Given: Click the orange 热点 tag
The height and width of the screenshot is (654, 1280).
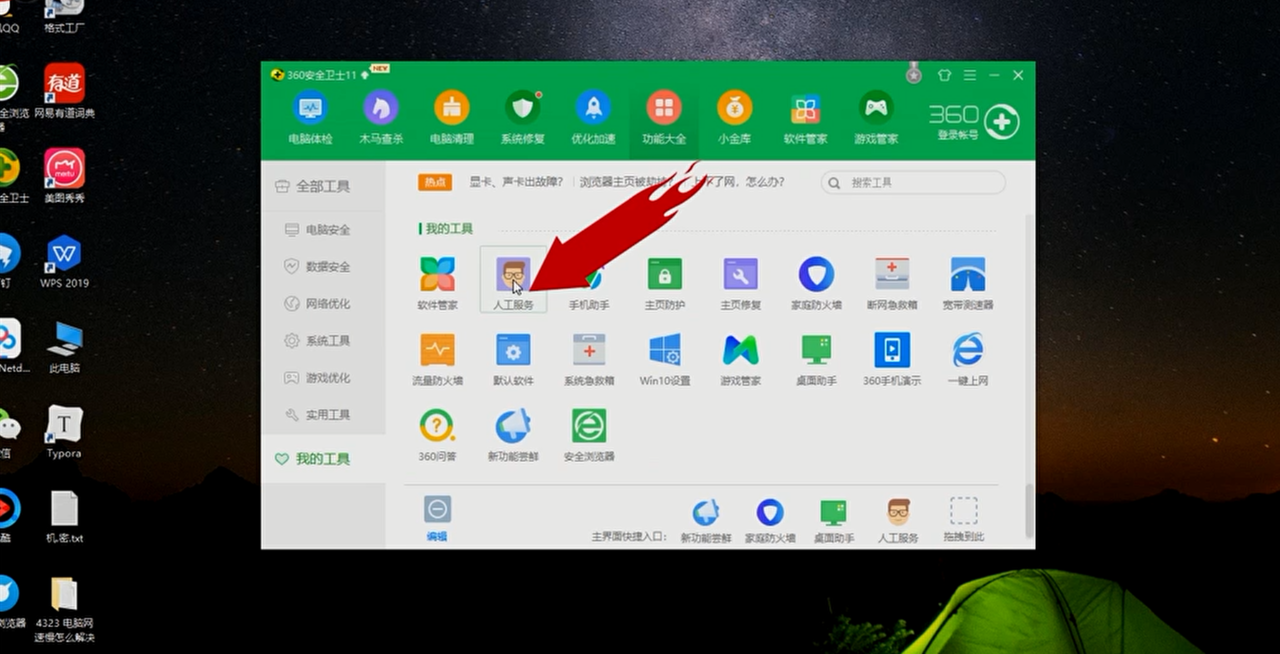Looking at the screenshot, I should click(x=434, y=182).
